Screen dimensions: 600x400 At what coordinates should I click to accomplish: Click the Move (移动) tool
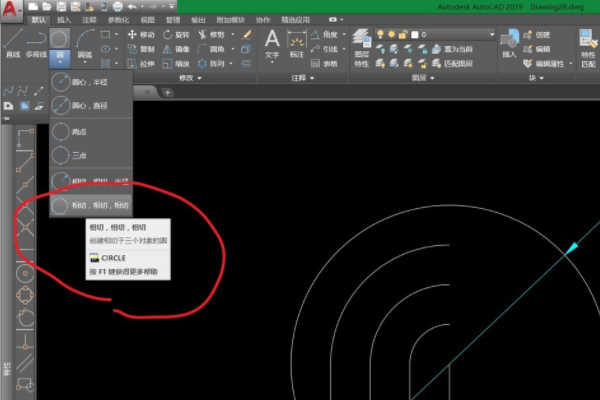(x=141, y=35)
